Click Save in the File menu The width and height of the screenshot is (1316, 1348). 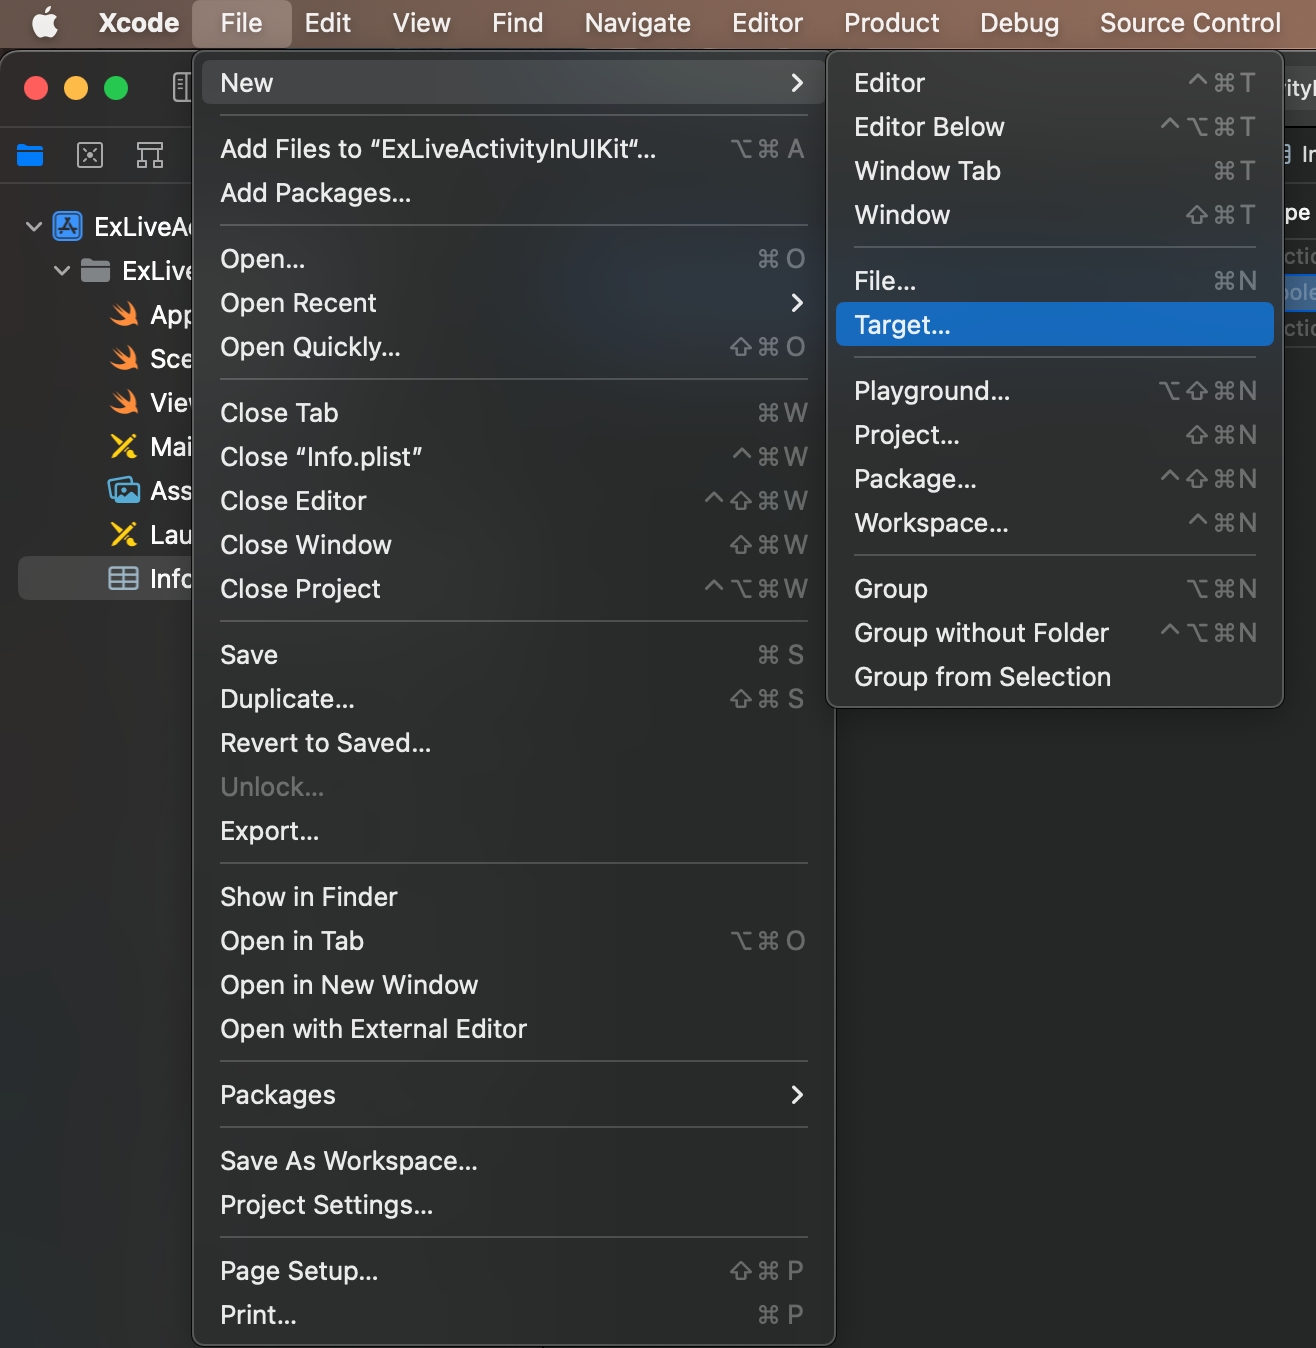click(513, 655)
